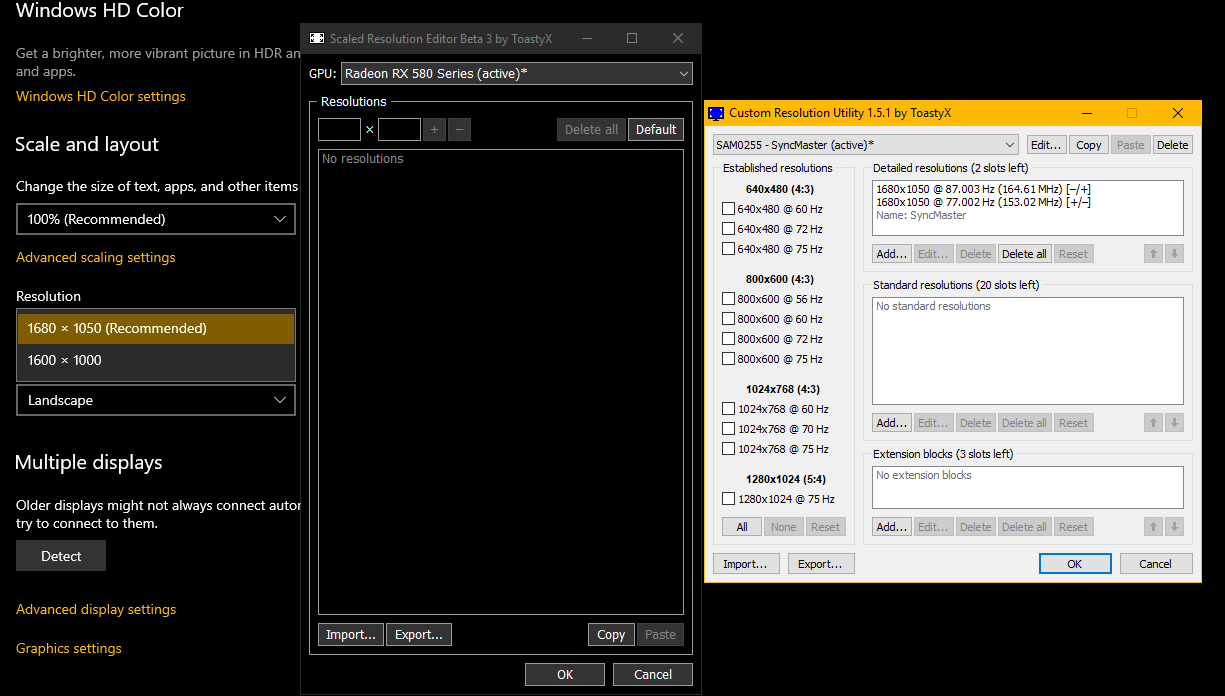Click Custom Resolution Utility title bar icon
This screenshot has width=1225, height=696.
click(x=717, y=114)
